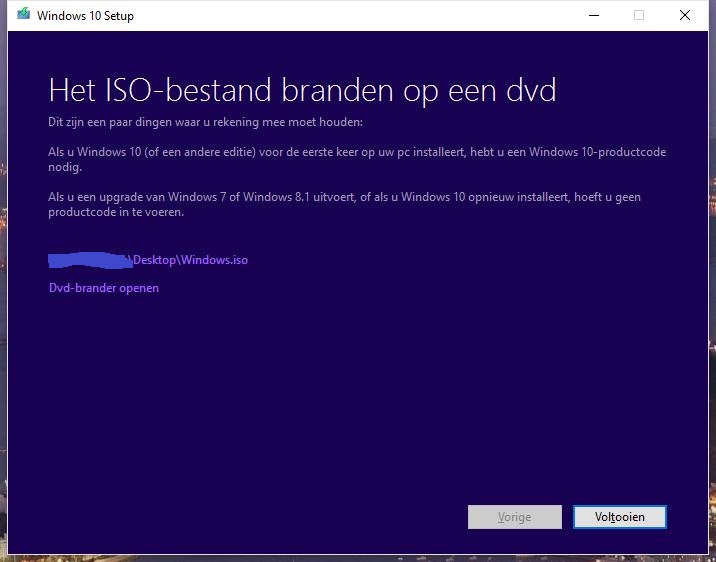Viewport: 716px width, 562px height.
Task: Click the paragraph about Windows 10-productcode nodig
Action: (x=357, y=159)
